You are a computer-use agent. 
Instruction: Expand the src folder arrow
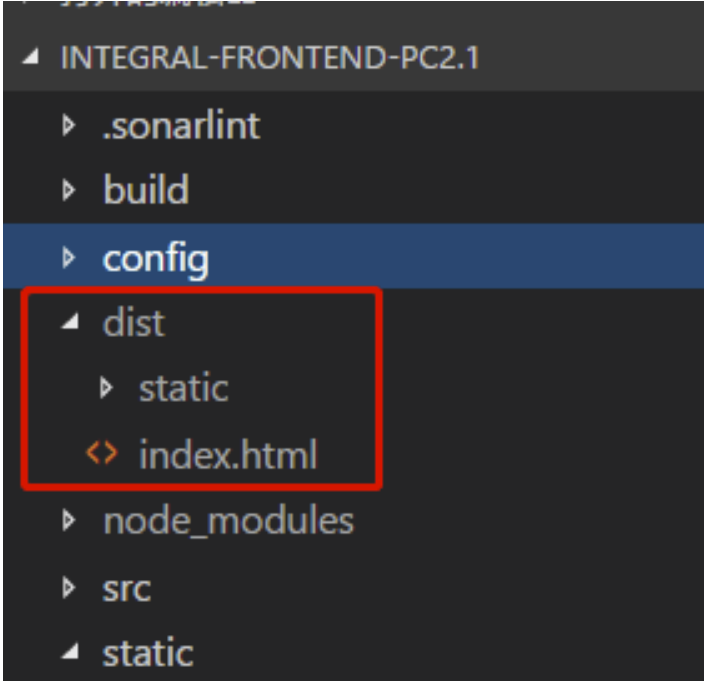click(68, 588)
